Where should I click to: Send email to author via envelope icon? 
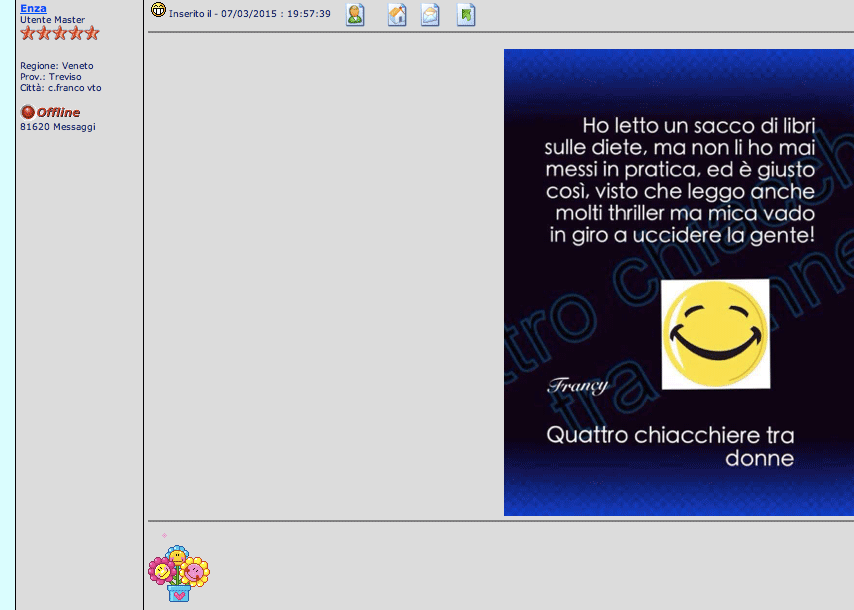coord(430,14)
